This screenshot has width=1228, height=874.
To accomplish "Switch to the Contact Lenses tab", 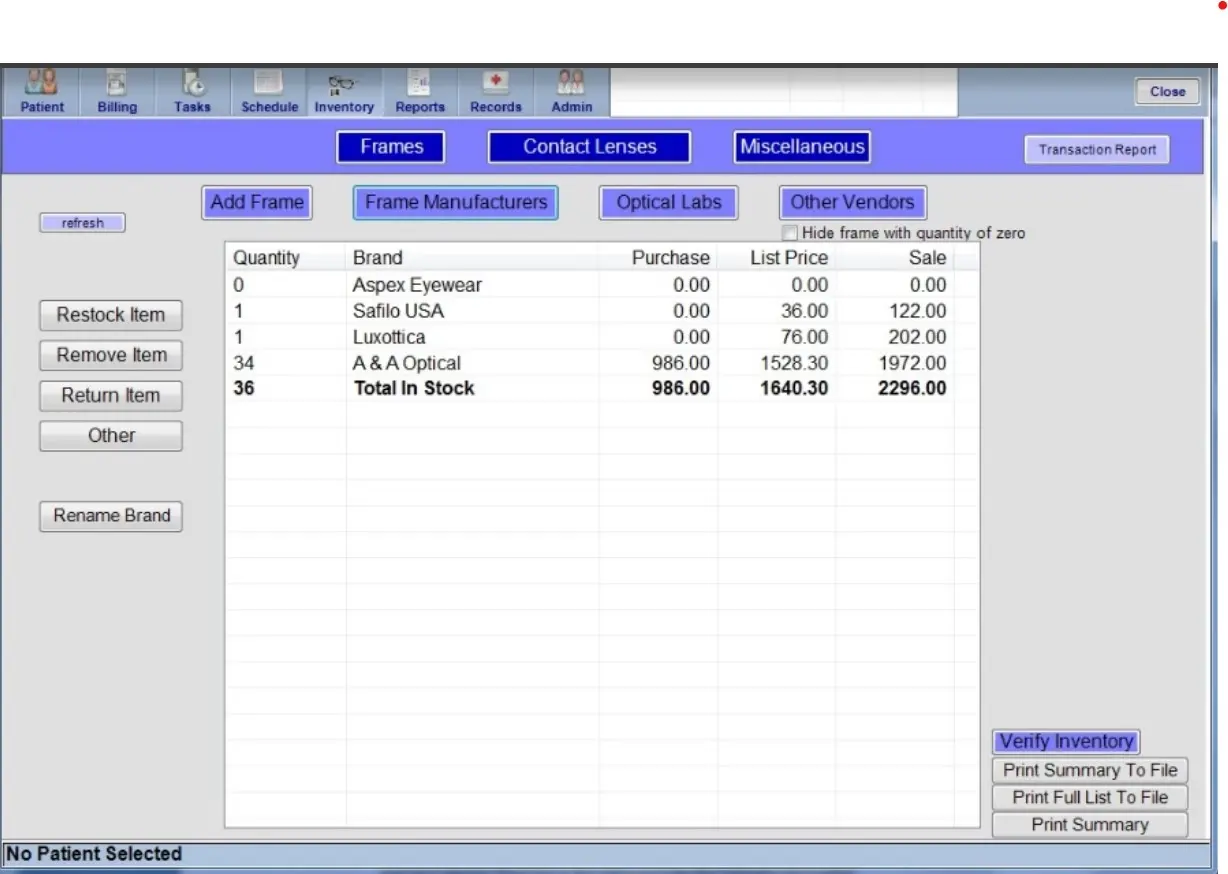I will 588,146.
